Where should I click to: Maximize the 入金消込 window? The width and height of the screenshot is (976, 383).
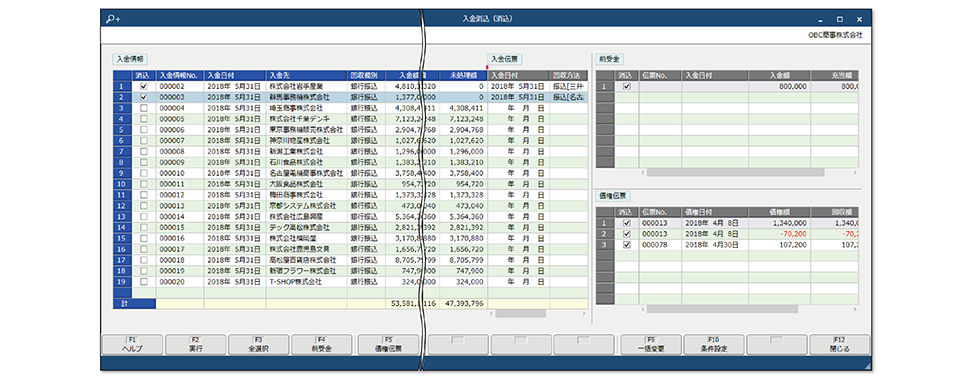pos(840,19)
